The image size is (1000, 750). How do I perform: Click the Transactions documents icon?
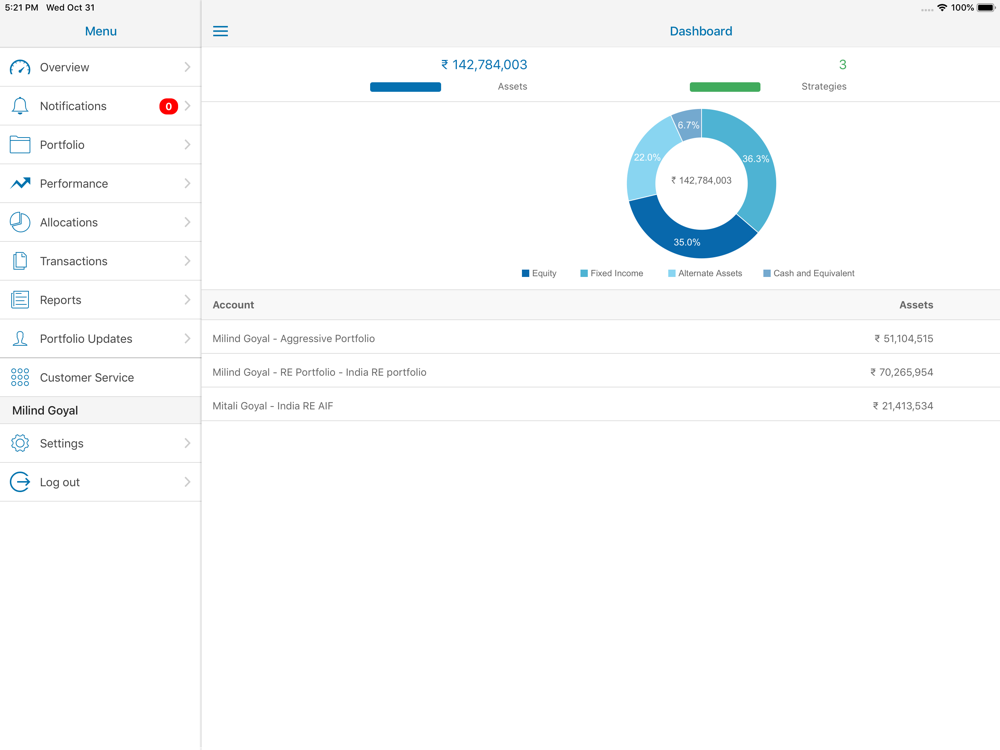(20, 261)
